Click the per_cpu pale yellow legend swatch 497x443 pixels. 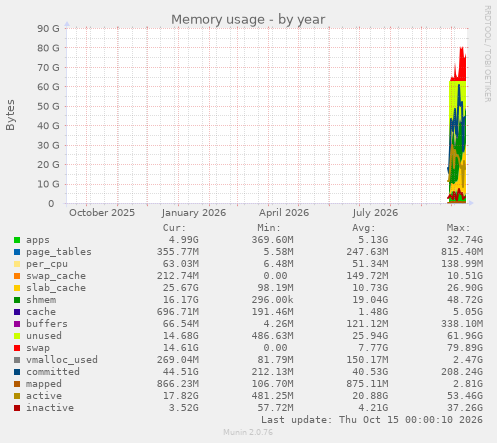tap(17, 264)
